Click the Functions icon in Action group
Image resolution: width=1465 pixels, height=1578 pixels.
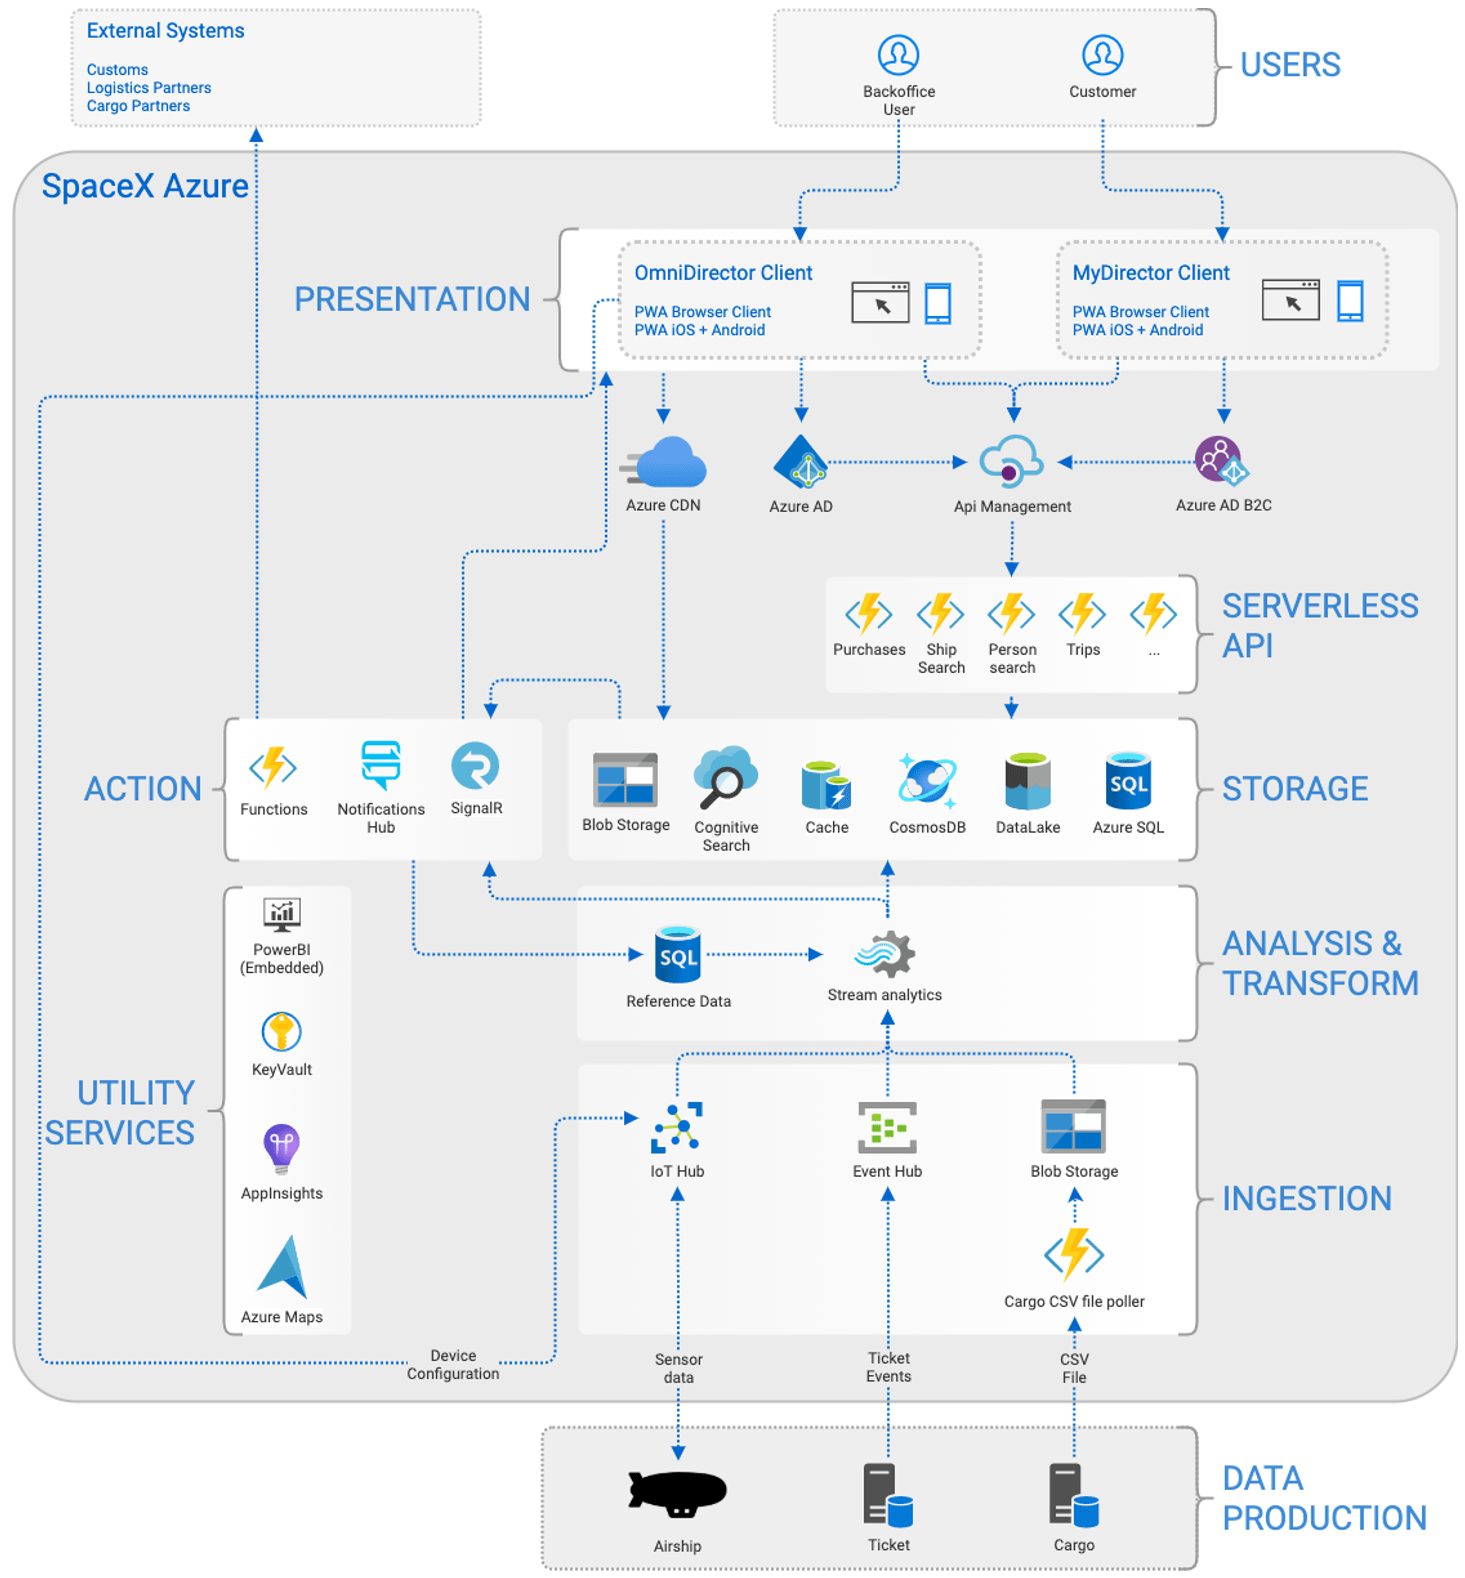(x=273, y=768)
